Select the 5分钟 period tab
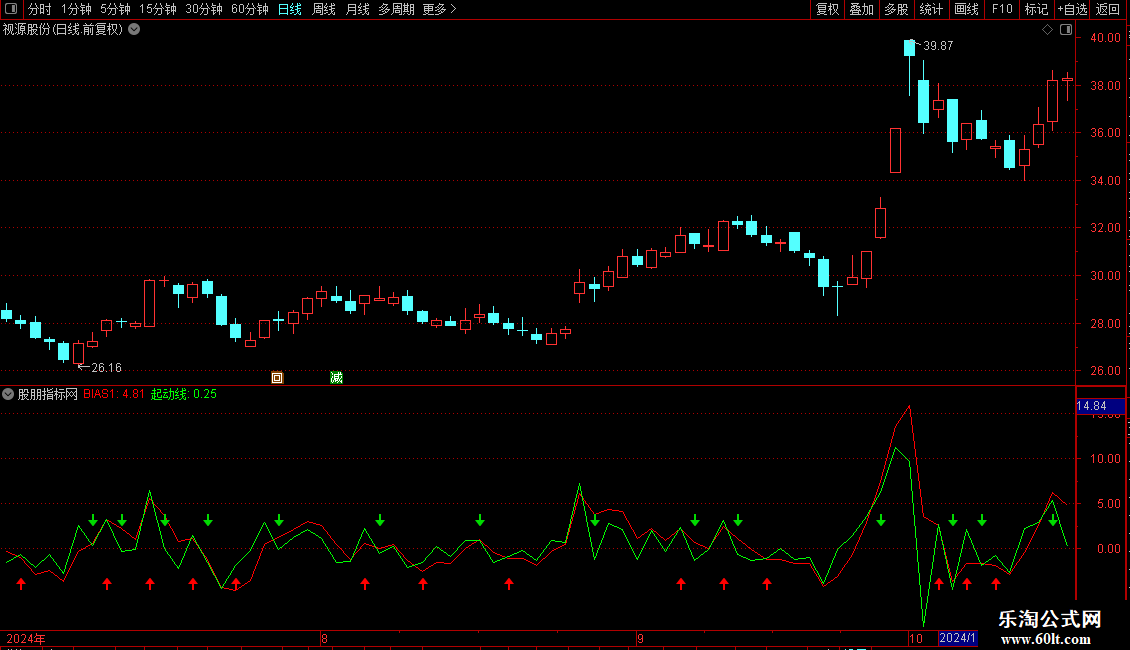 [115, 9]
